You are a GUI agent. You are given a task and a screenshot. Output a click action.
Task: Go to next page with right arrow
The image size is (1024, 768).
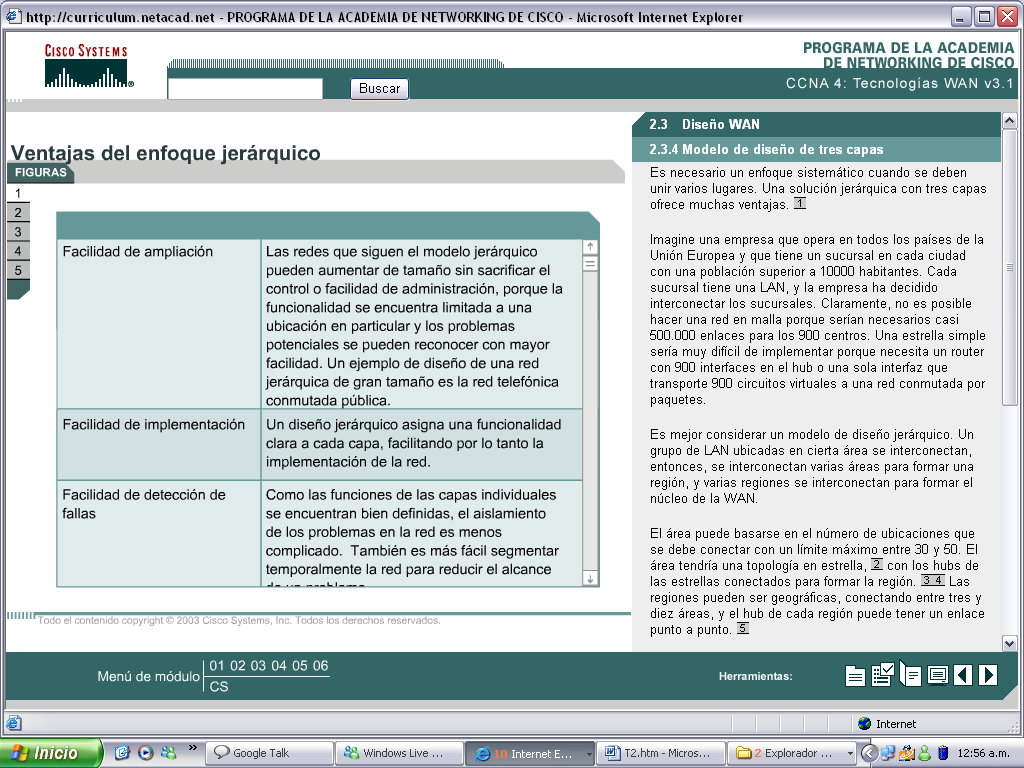pos(987,675)
